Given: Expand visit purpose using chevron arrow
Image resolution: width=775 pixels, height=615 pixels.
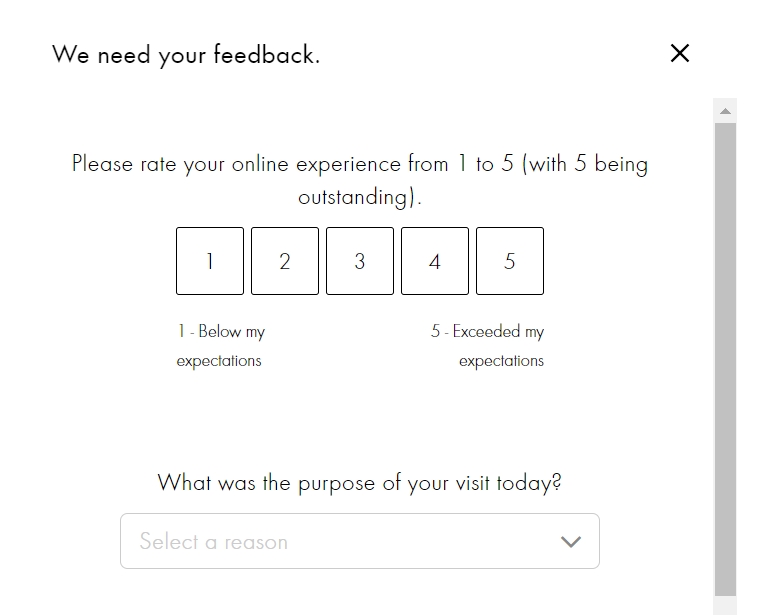Looking at the screenshot, I should click(571, 542).
